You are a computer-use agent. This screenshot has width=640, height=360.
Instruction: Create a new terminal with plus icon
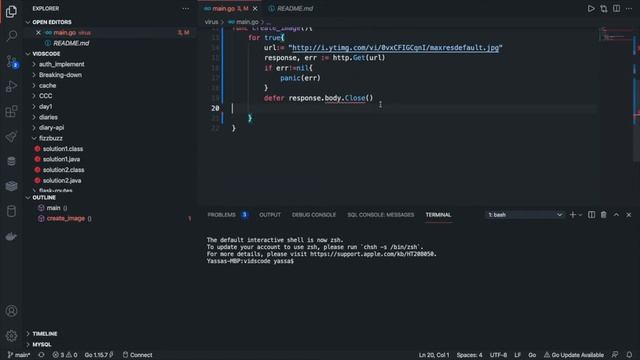(572, 215)
